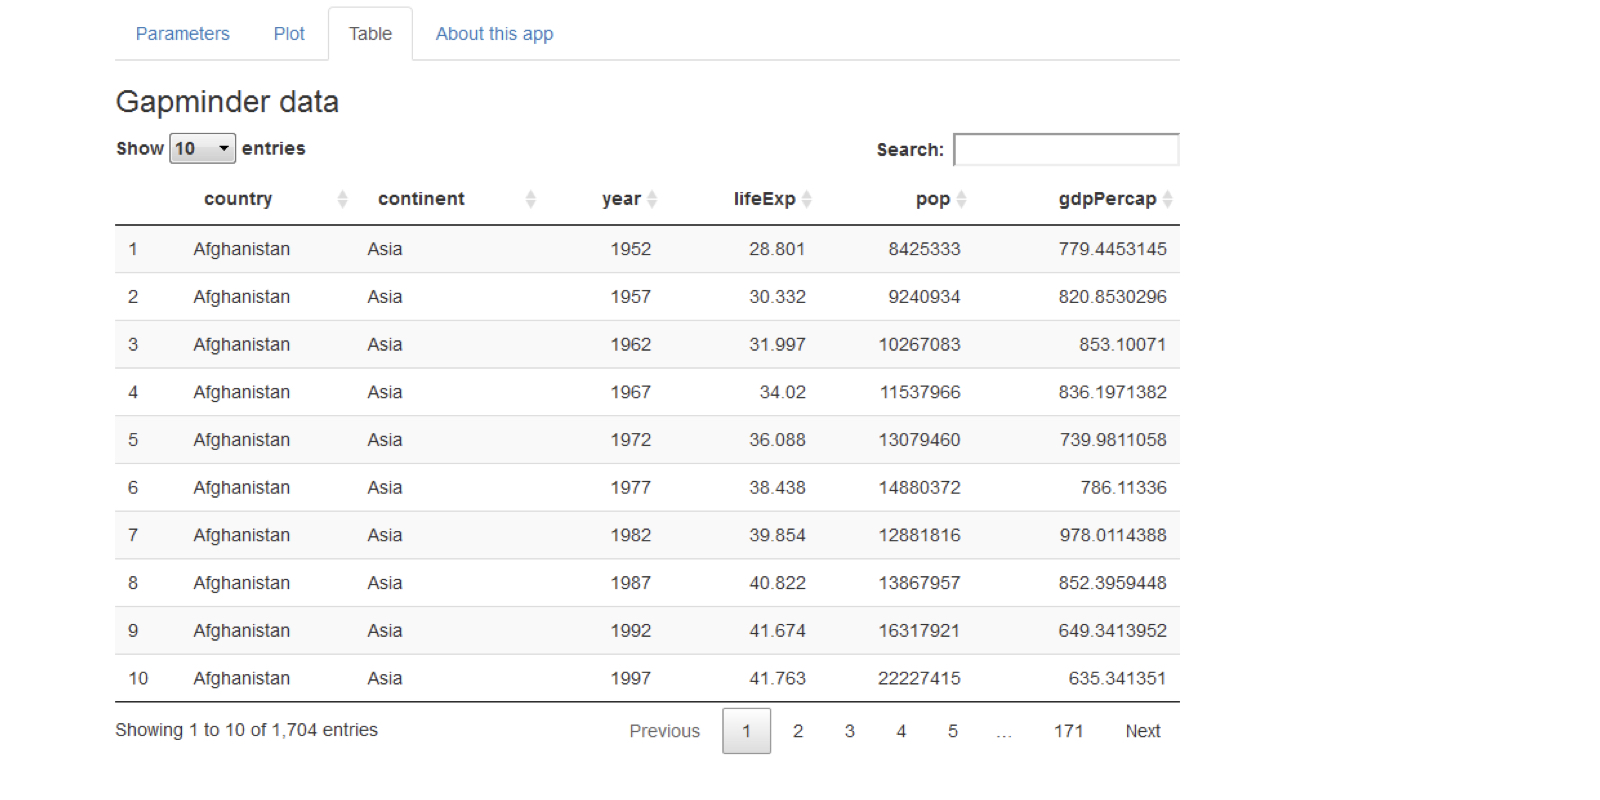Click population value 10267083
Viewport: 1600px width, 800px height.
(919, 344)
